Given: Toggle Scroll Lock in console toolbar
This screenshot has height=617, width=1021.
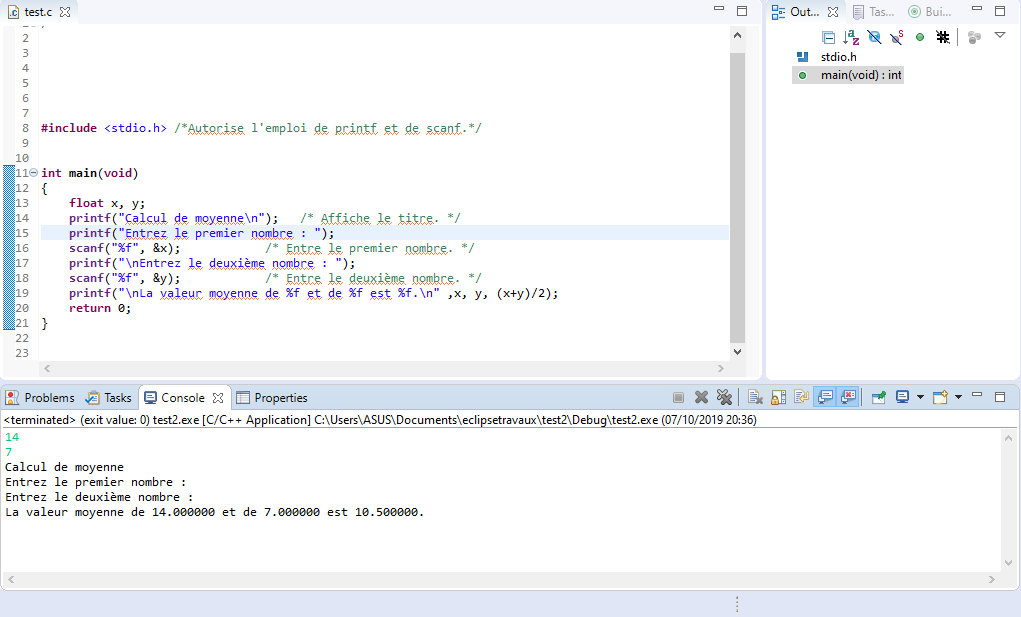Looking at the screenshot, I should [778, 397].
